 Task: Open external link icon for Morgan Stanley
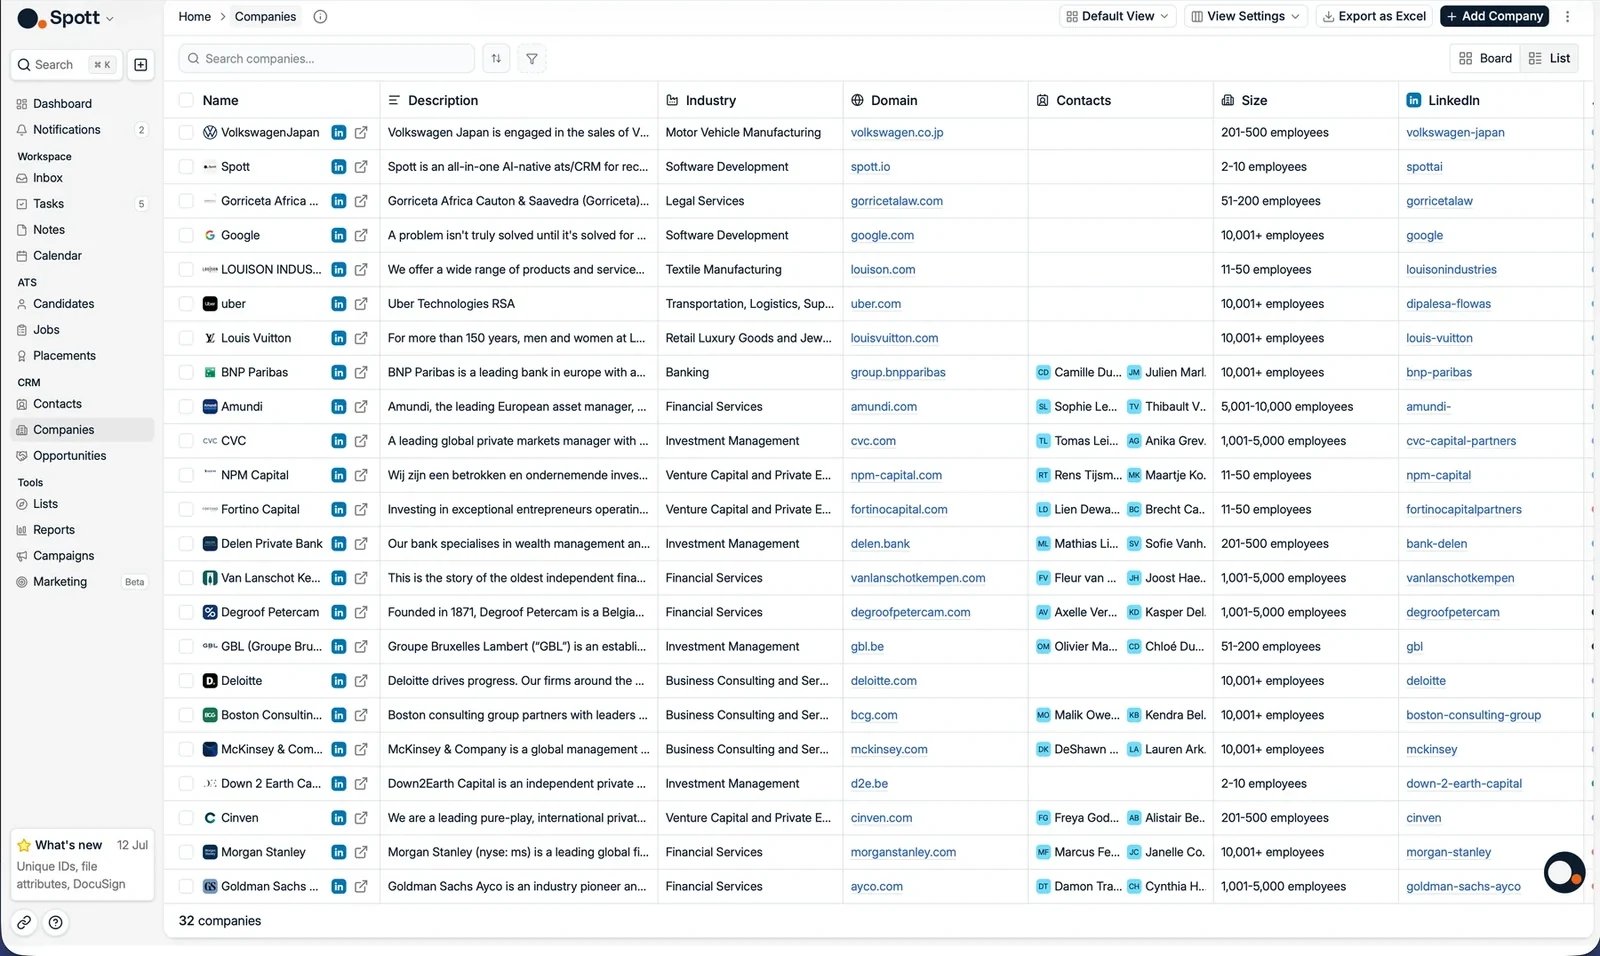361,852
